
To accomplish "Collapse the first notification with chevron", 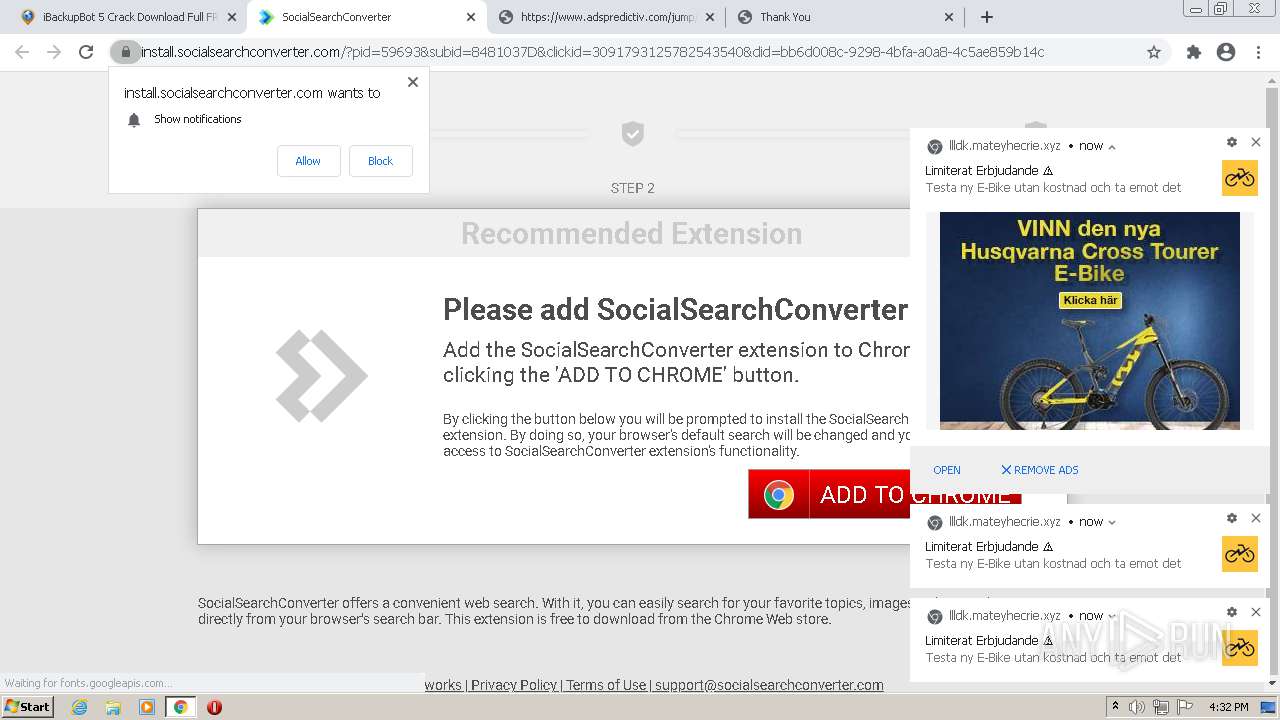I will tap(1112, 146).
